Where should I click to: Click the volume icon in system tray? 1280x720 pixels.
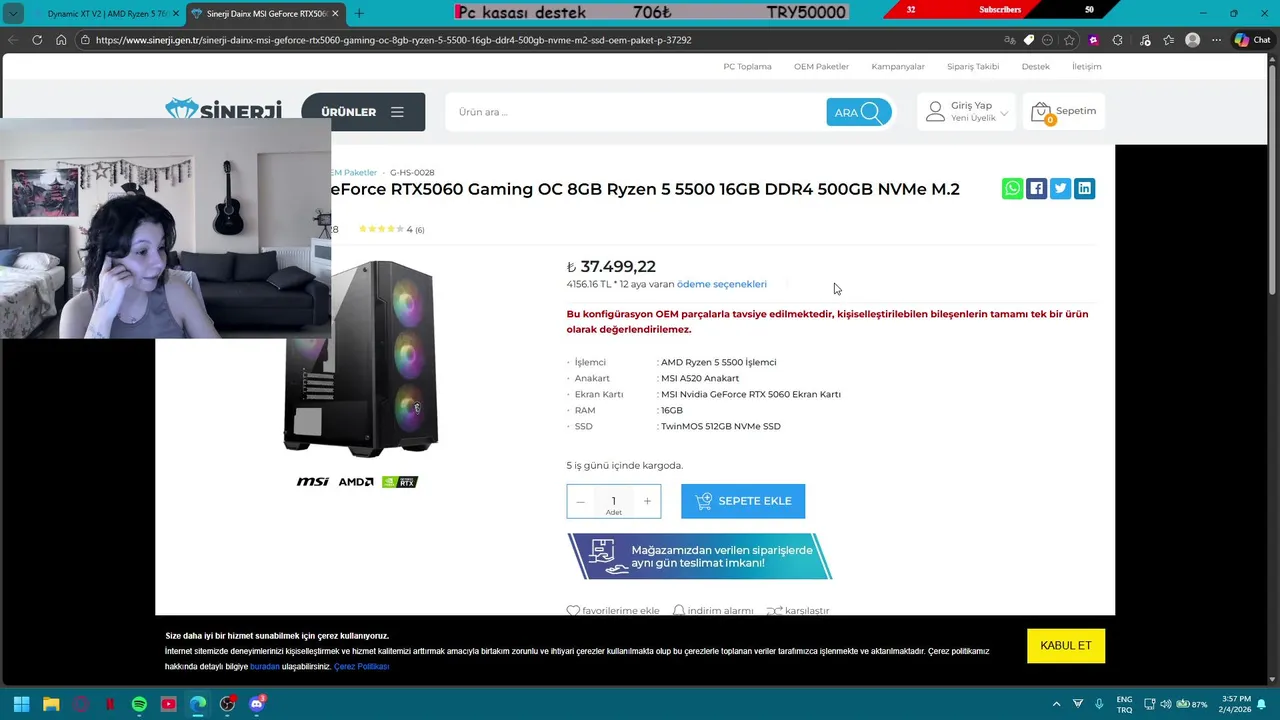coord(1166,704)
